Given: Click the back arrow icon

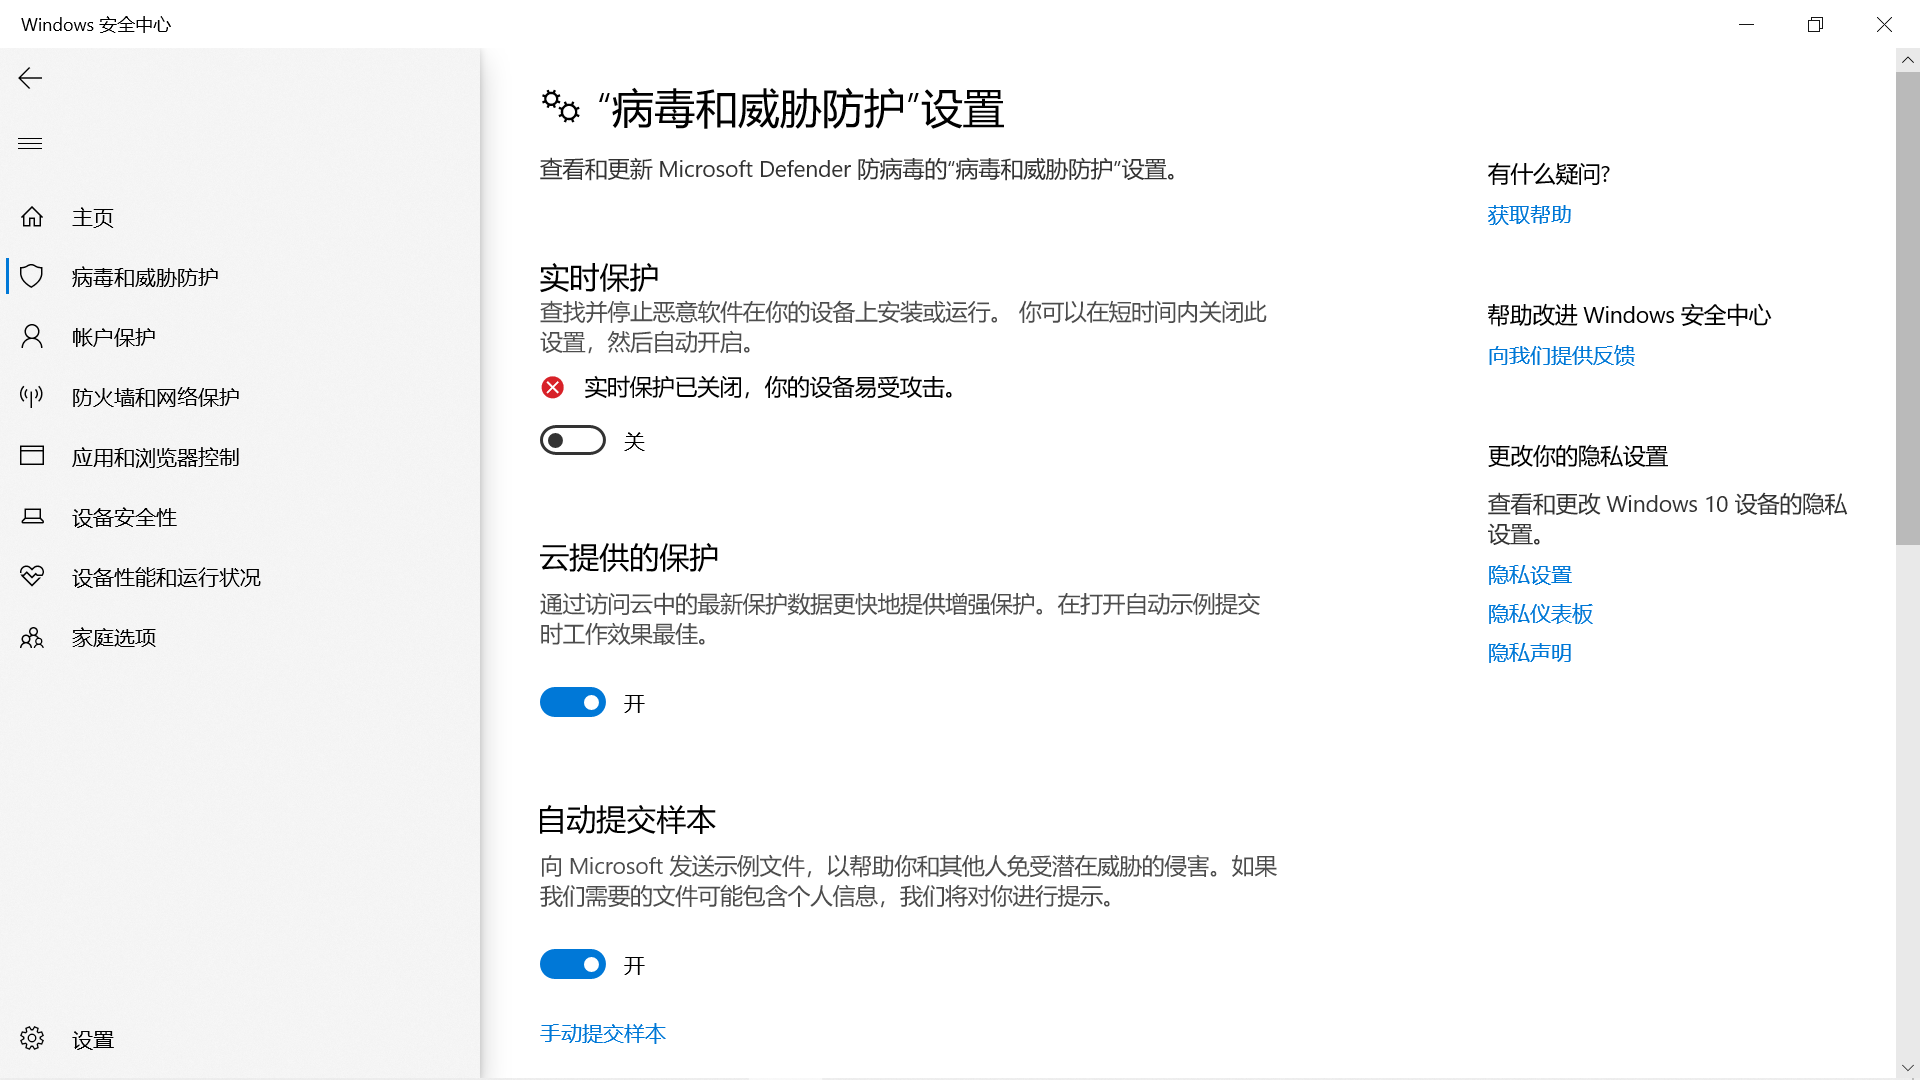Looking at the screenshot, I should click(x=30, y=79).
